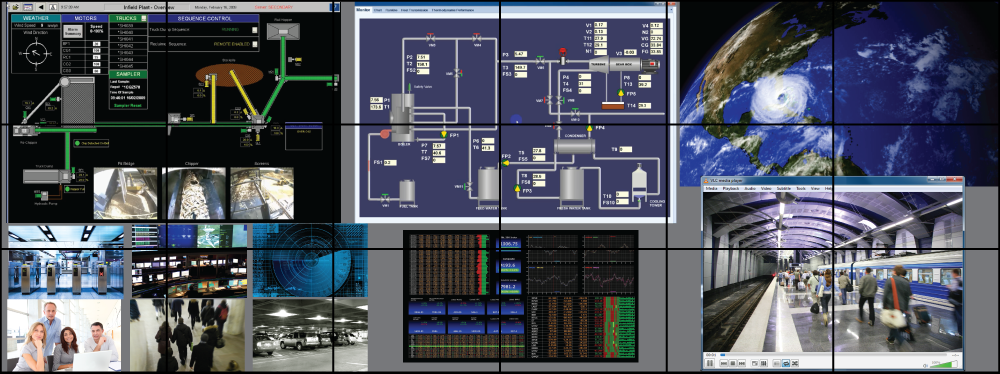
Task: Open the VLC Playback menu
Action: click(731, 189)
